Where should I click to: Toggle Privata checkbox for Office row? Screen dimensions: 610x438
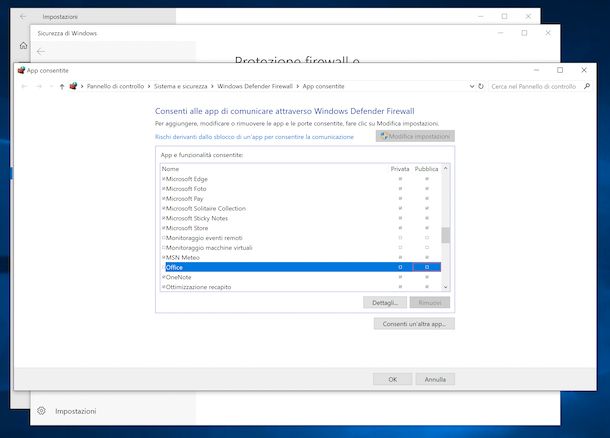coord(400,267)
